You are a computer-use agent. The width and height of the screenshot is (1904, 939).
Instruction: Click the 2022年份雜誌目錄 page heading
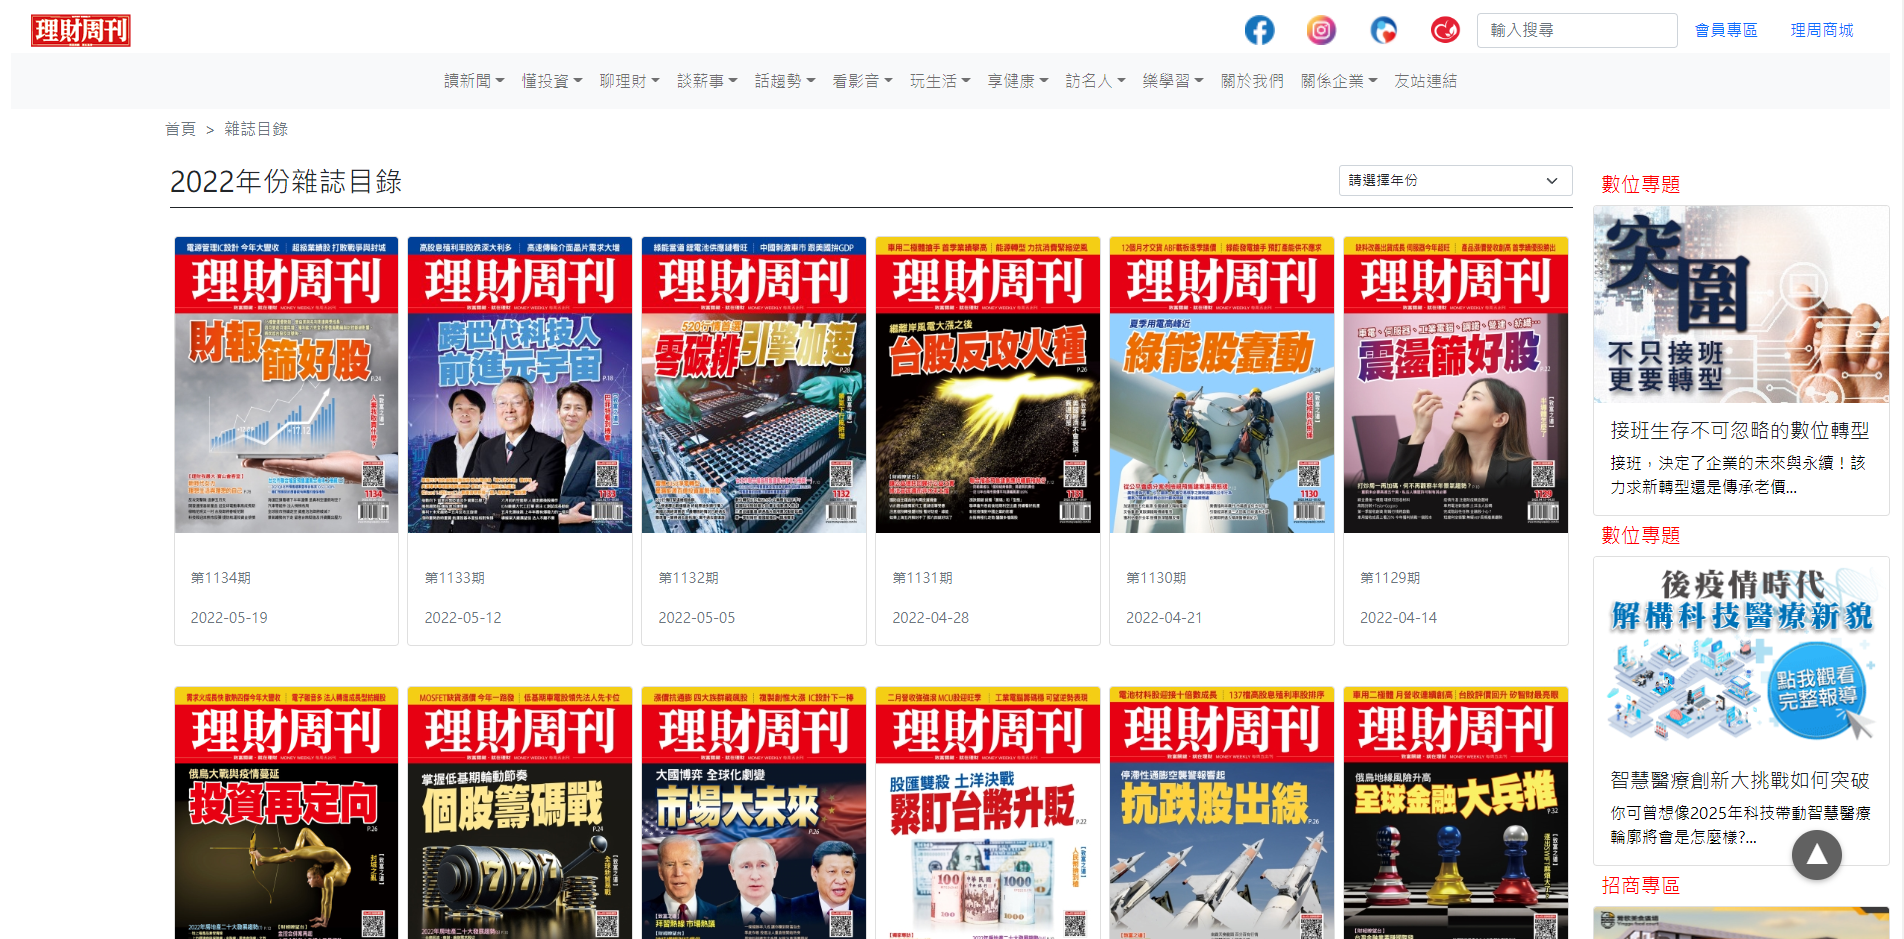click(286, 181)
